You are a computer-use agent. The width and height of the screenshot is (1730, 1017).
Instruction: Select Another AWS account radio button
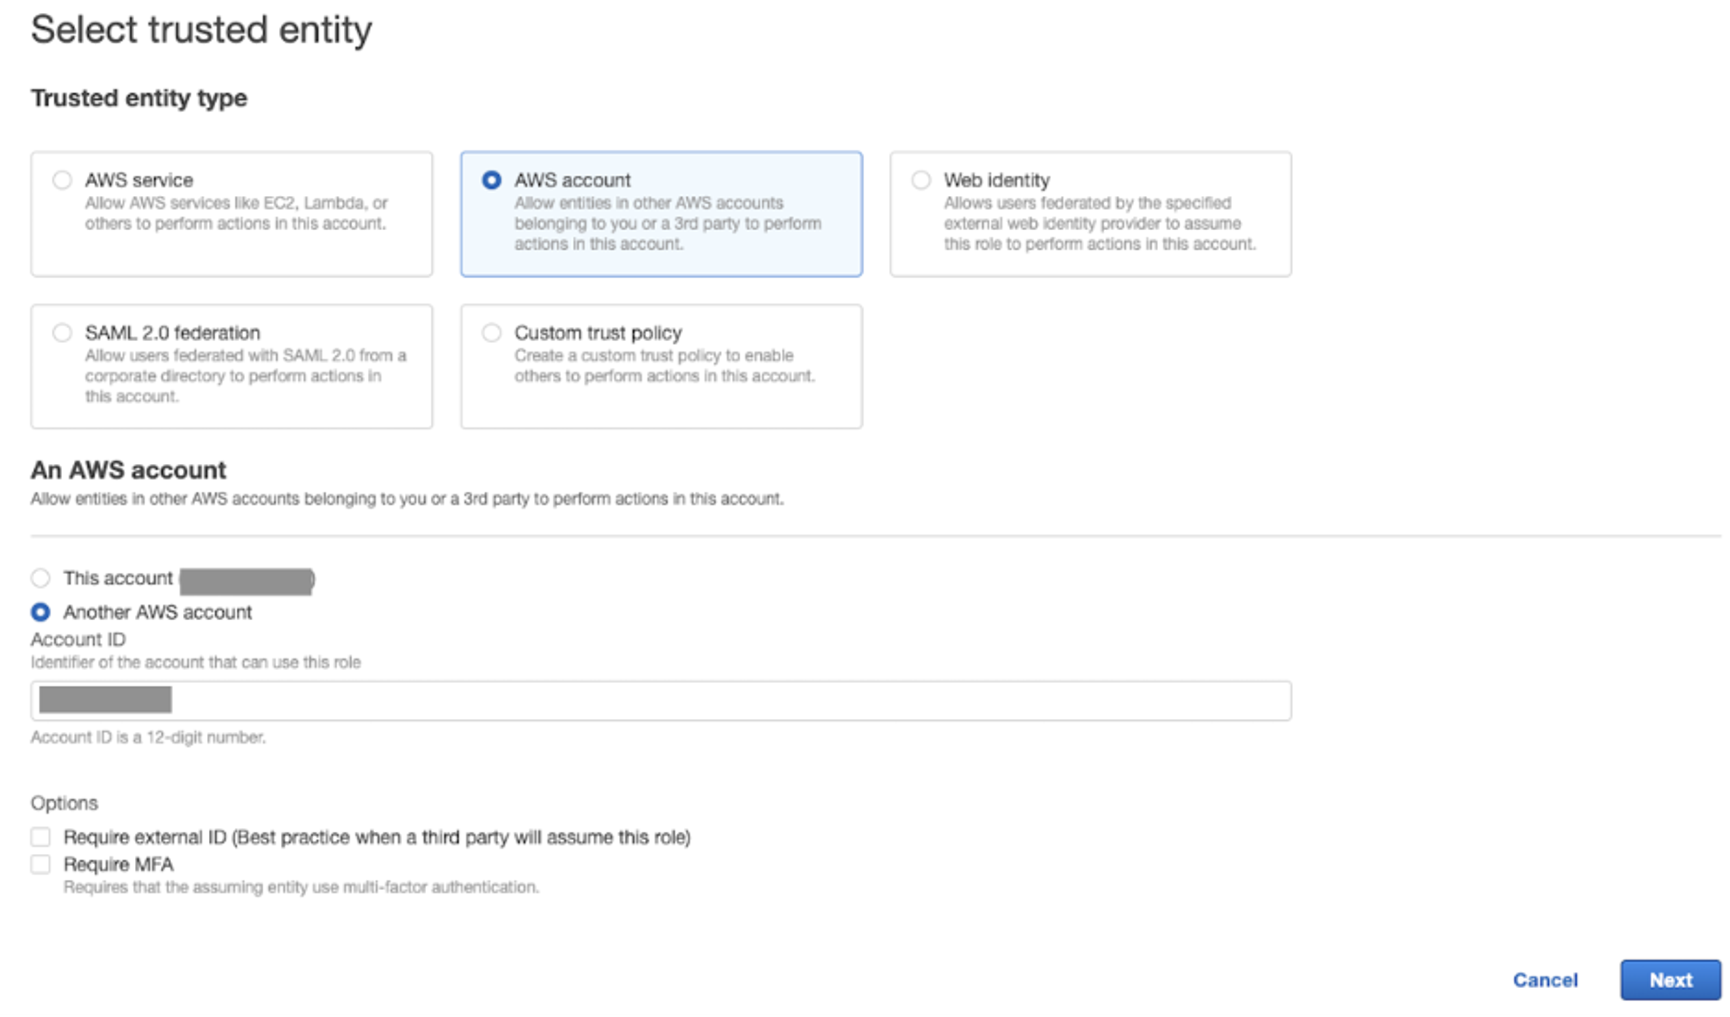pos(40,612)
